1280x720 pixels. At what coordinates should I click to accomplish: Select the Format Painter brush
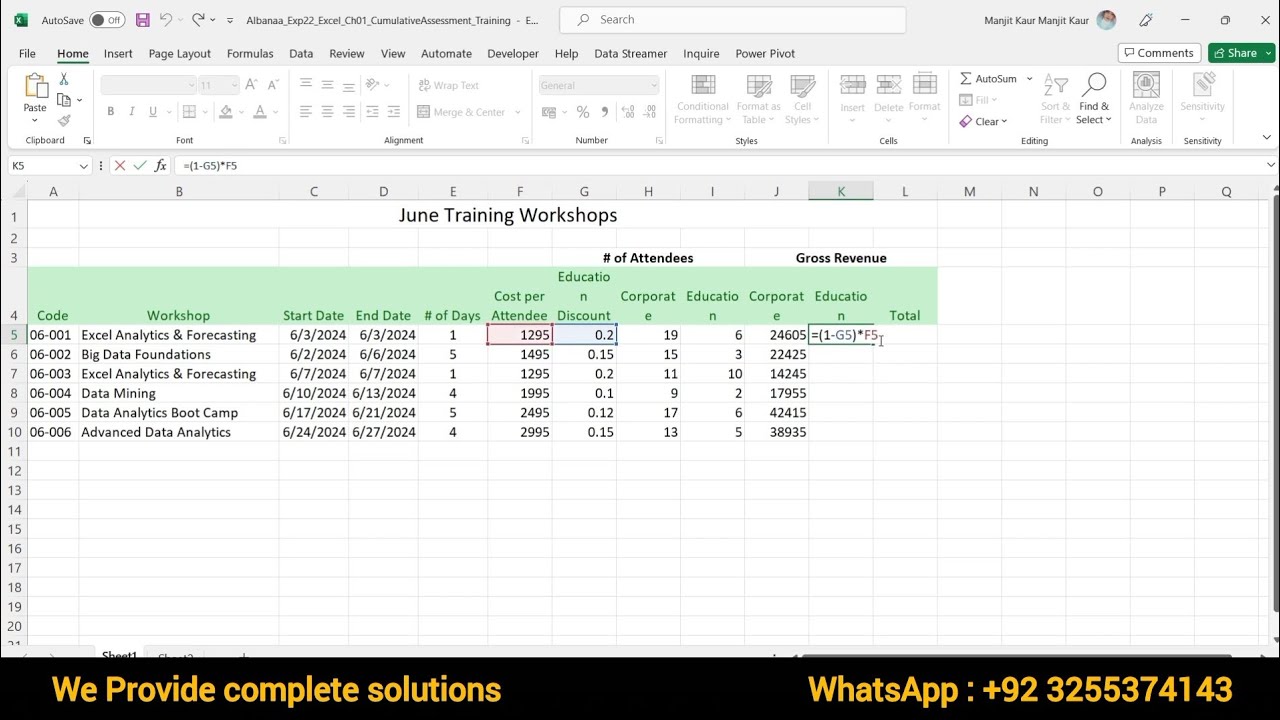(64, 120)
